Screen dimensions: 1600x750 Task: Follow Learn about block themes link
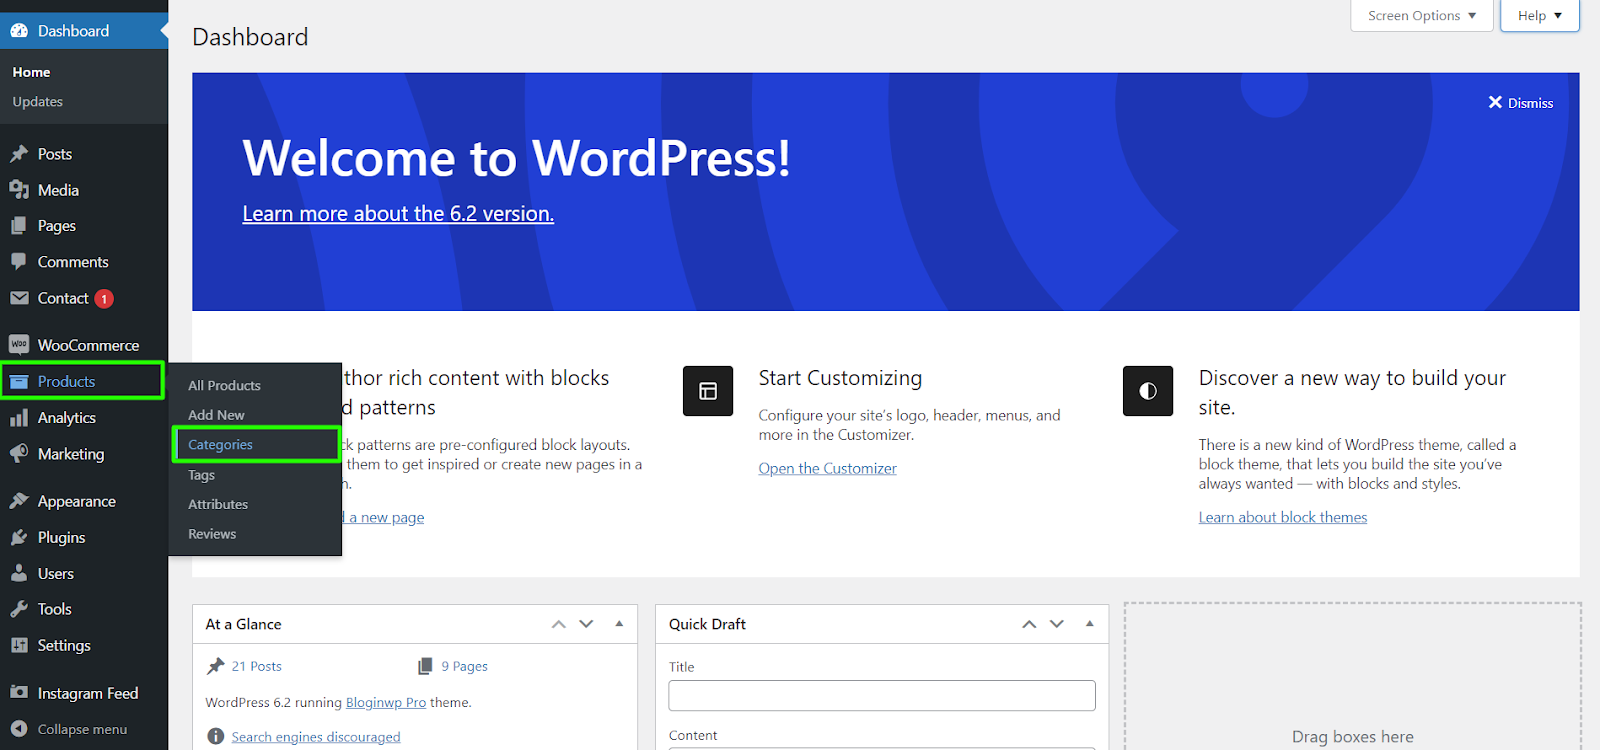(x=1283, y=517)
